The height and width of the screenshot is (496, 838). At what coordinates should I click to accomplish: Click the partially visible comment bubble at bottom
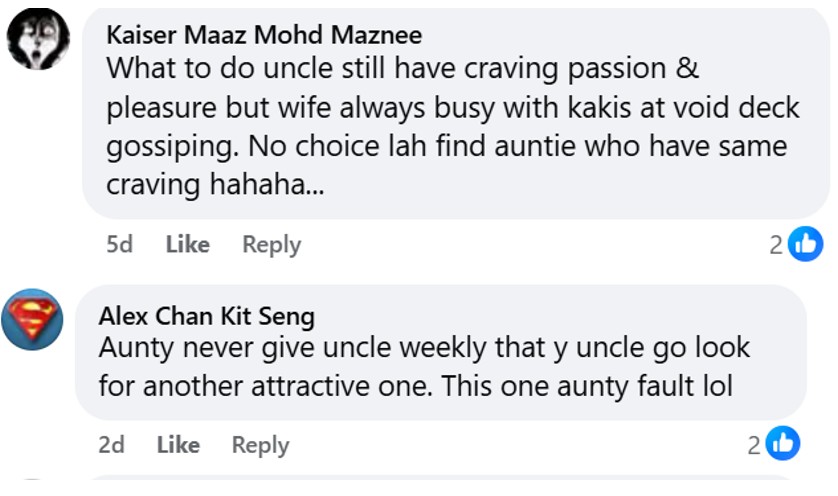pyautogui.click(x=441, y=477)
